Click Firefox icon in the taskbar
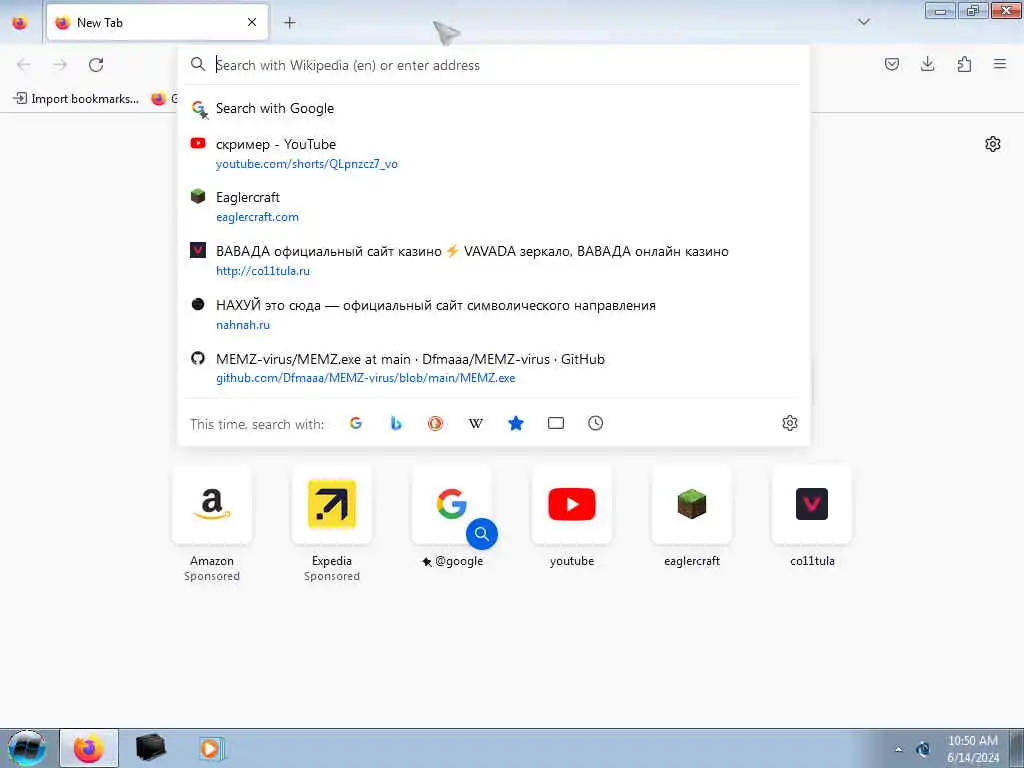This screenshot has height=768, width=1024. [x=89, y=748]
